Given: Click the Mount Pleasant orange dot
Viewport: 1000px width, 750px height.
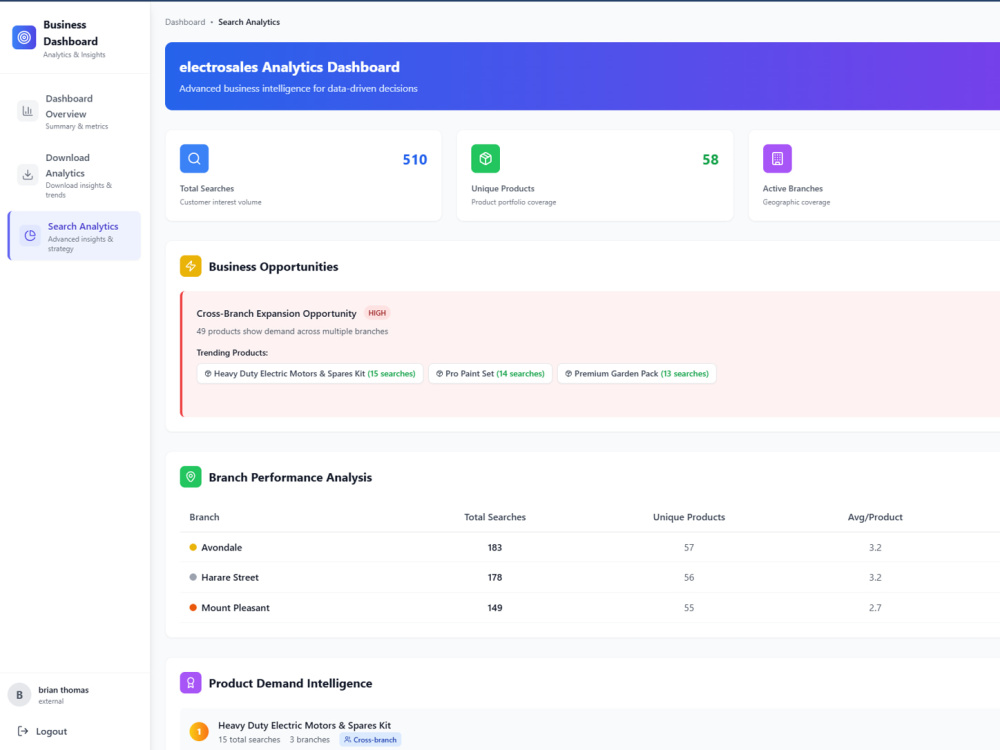Looking at the screenshot, I should (193, 608).
